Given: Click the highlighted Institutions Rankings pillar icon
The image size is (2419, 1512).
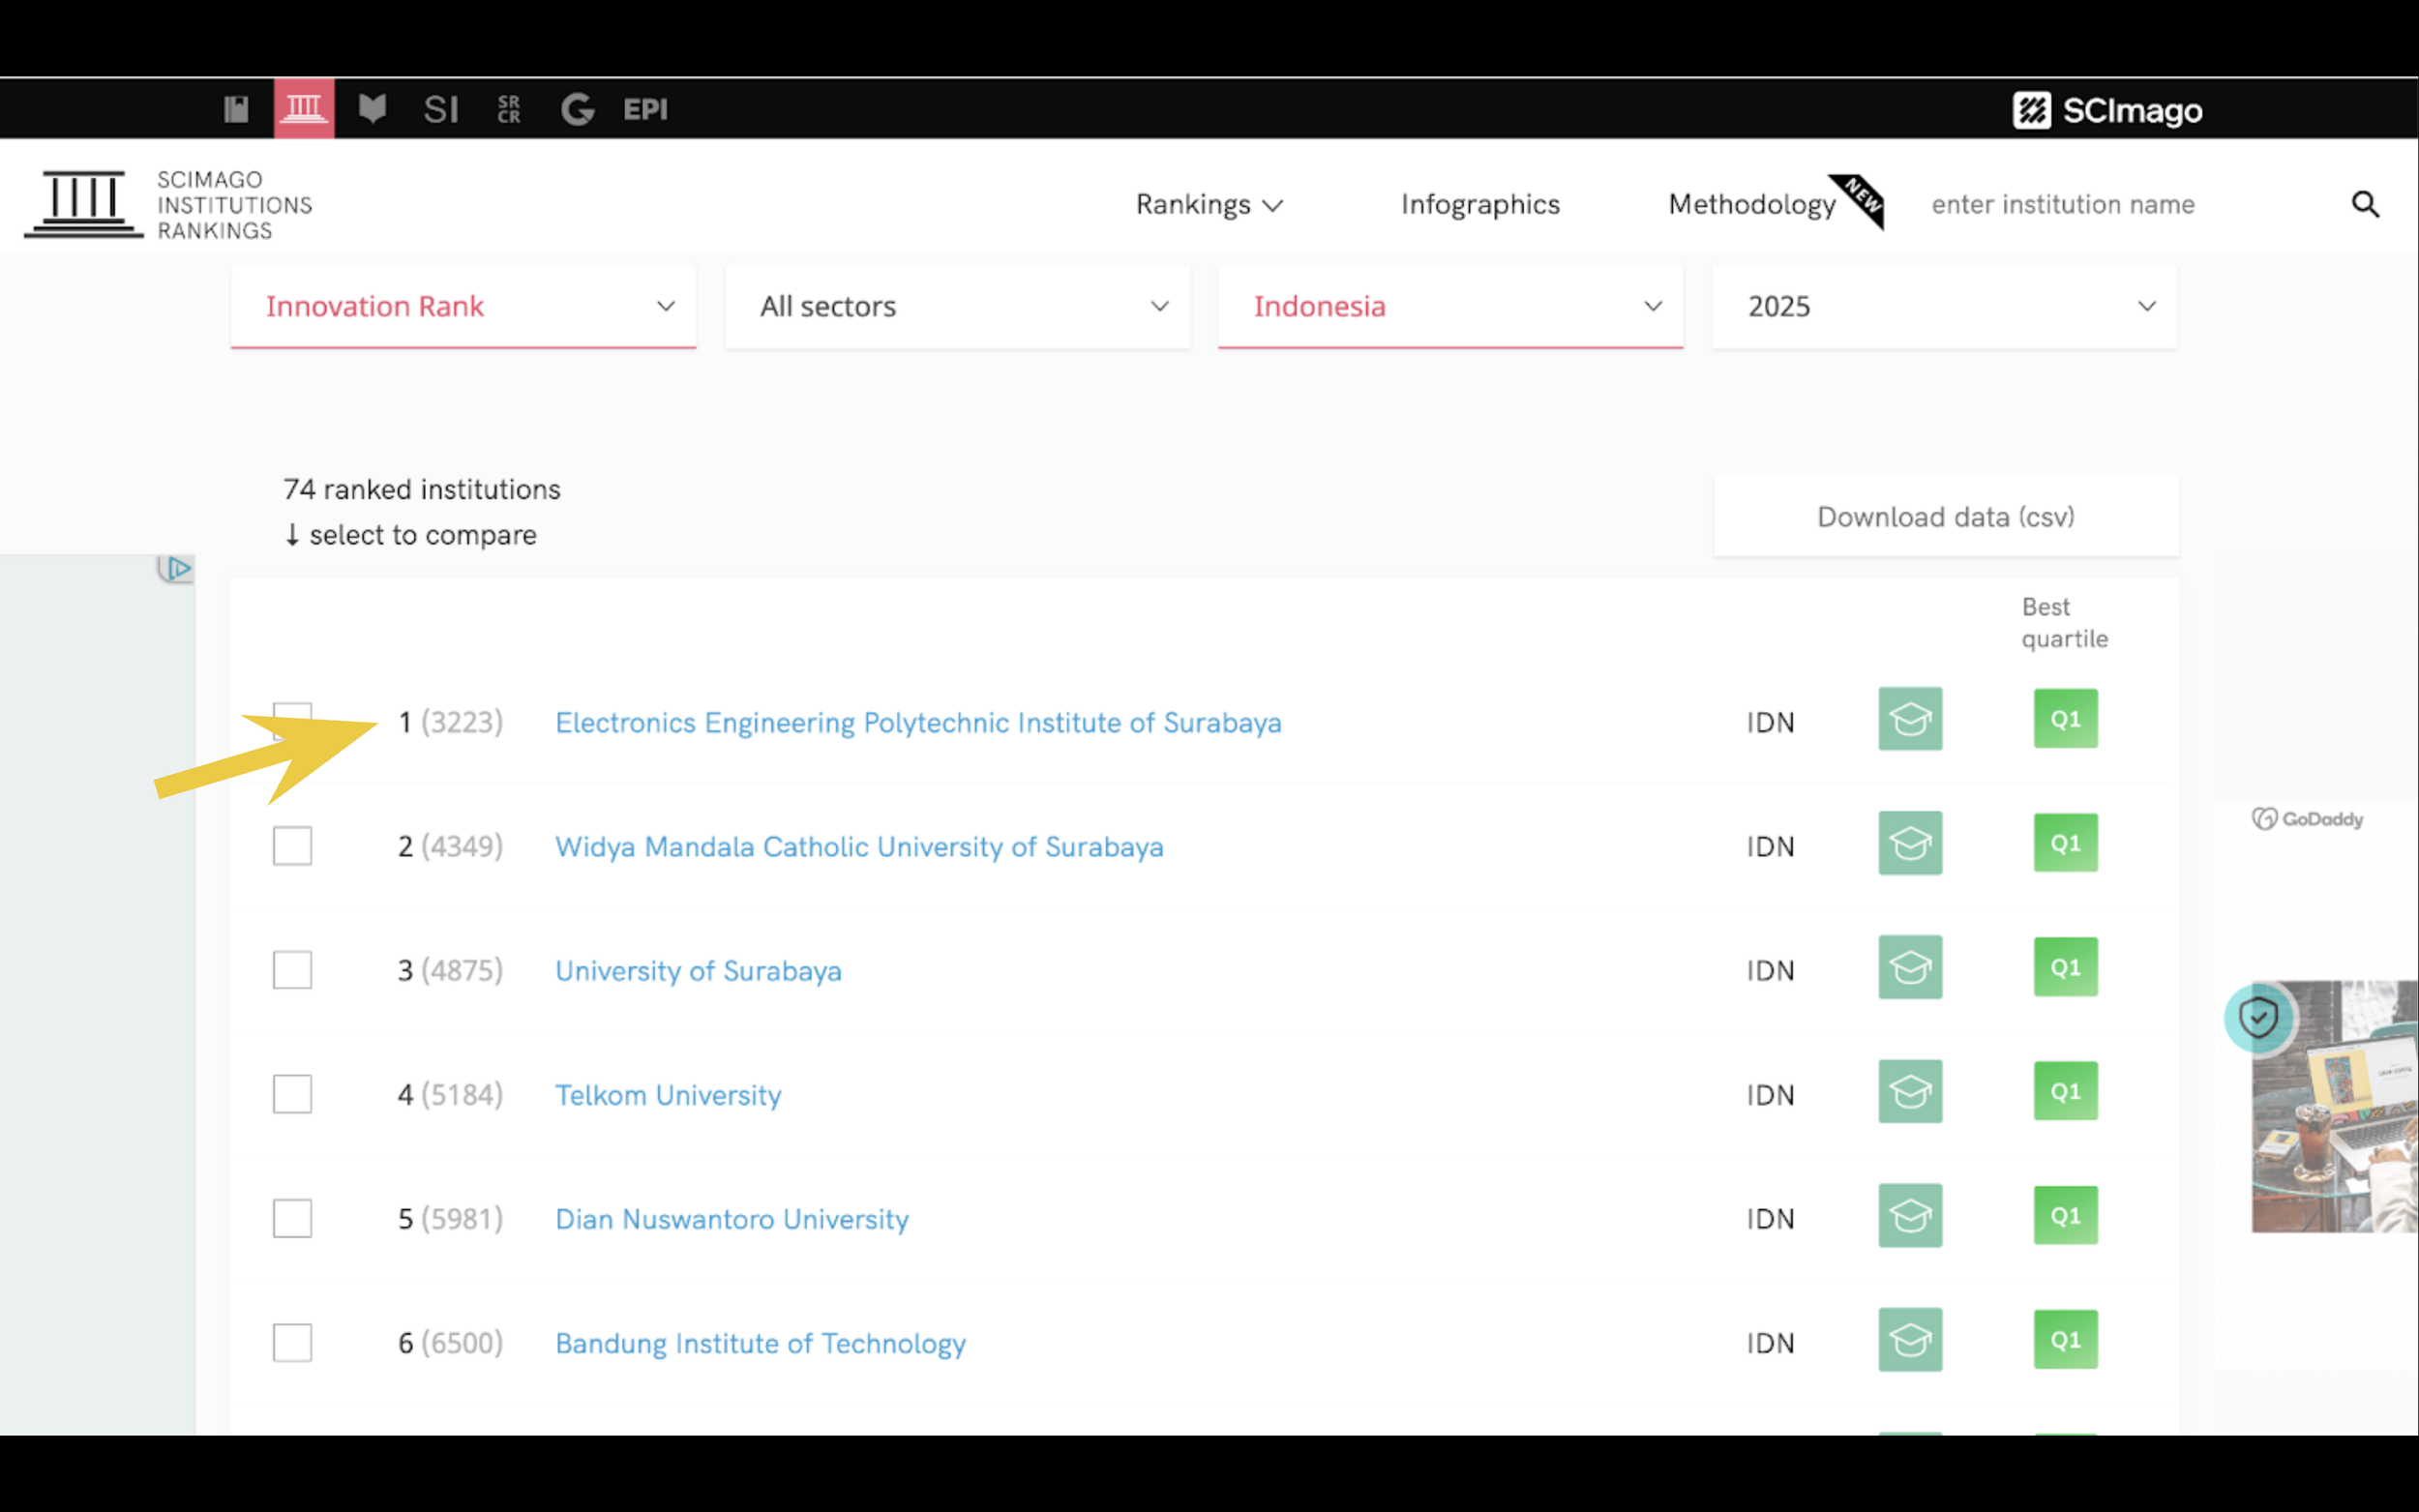Looking at the screenshot, I should pyautogui.click(x=304, y=108).
